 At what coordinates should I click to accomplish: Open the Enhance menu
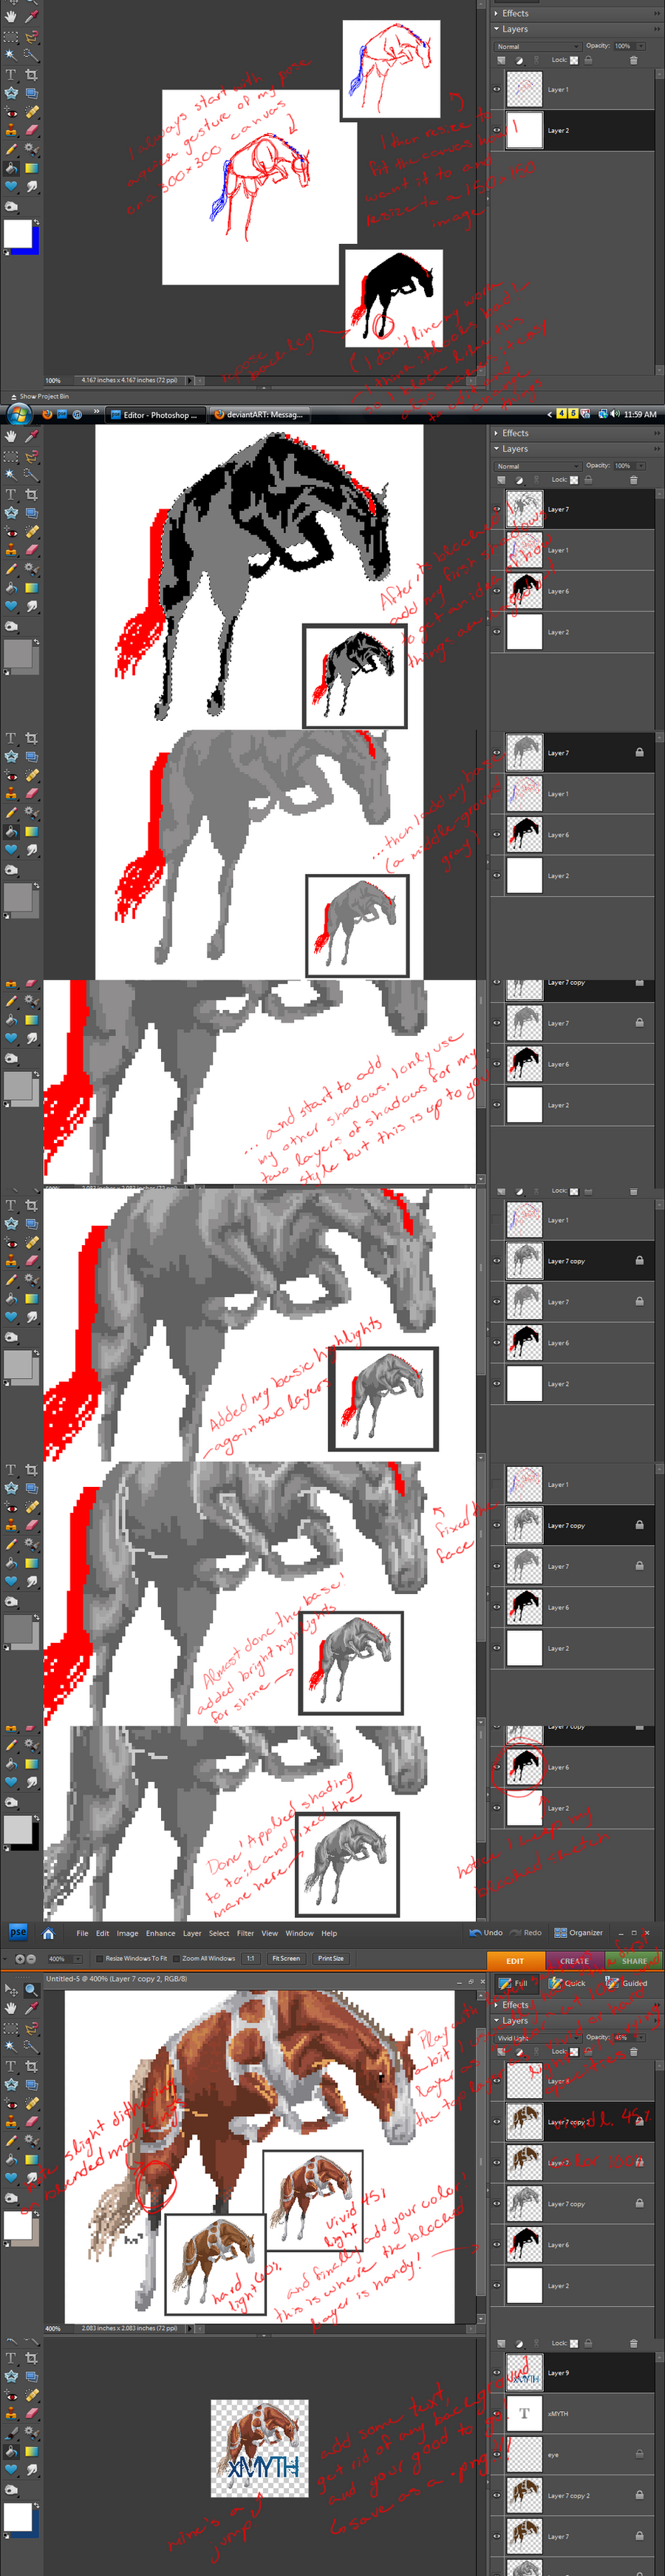(160, 1934)
